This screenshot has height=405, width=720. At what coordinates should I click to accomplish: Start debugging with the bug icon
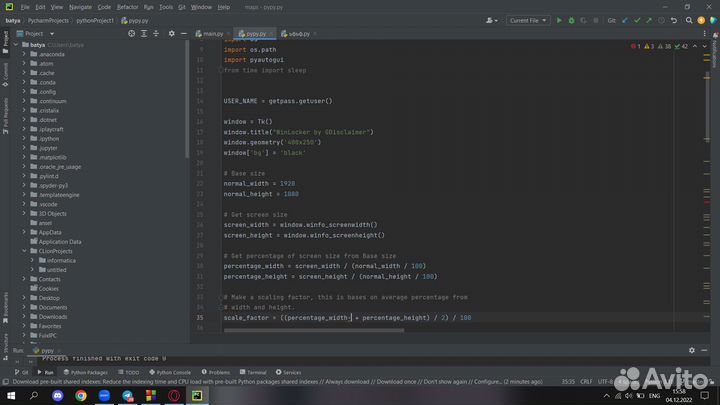571,20
